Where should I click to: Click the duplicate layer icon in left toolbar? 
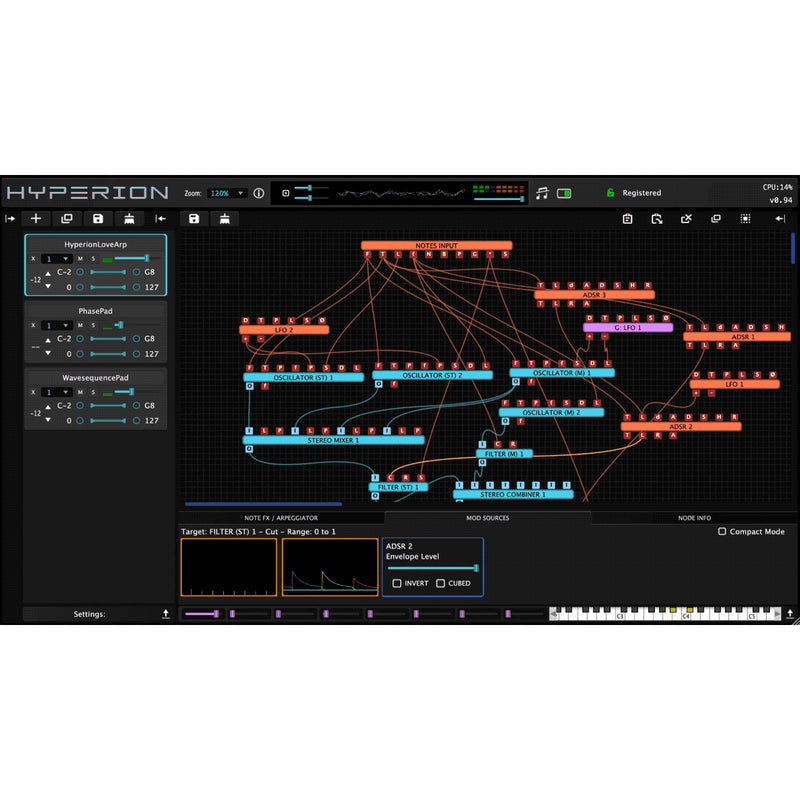67,218
